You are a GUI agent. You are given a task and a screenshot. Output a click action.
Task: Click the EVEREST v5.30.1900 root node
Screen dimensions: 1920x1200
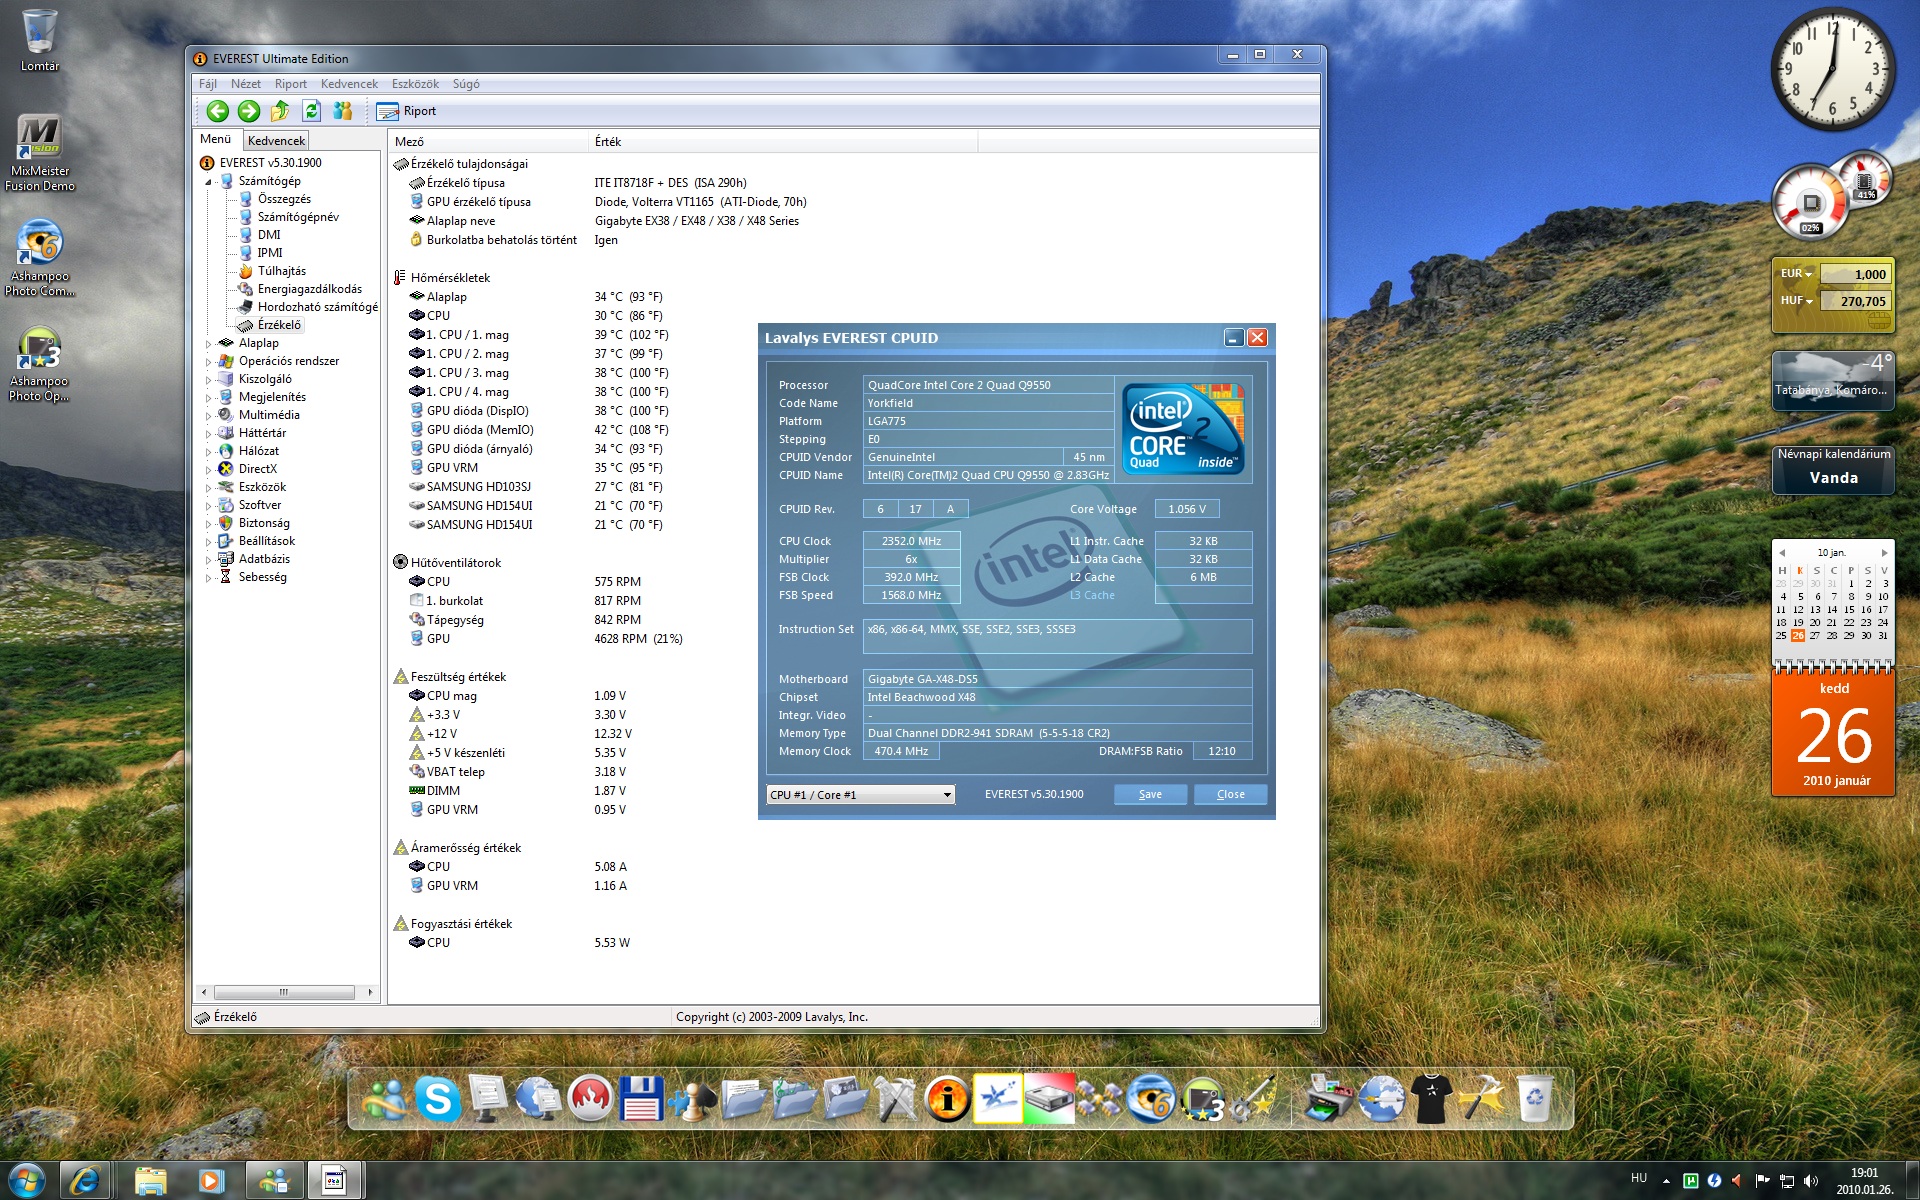tap(270, 163)
